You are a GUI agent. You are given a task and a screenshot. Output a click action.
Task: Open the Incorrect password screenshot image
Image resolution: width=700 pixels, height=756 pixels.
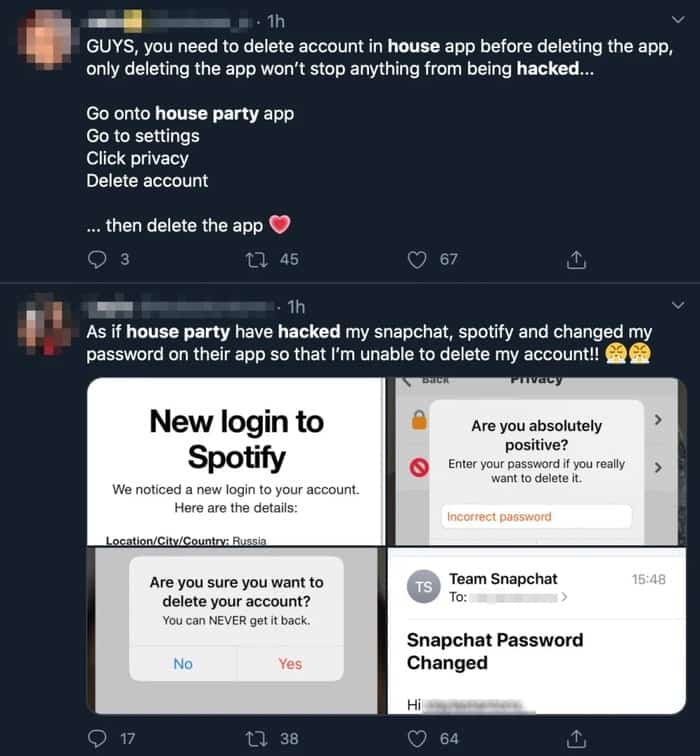coord(537,461)
